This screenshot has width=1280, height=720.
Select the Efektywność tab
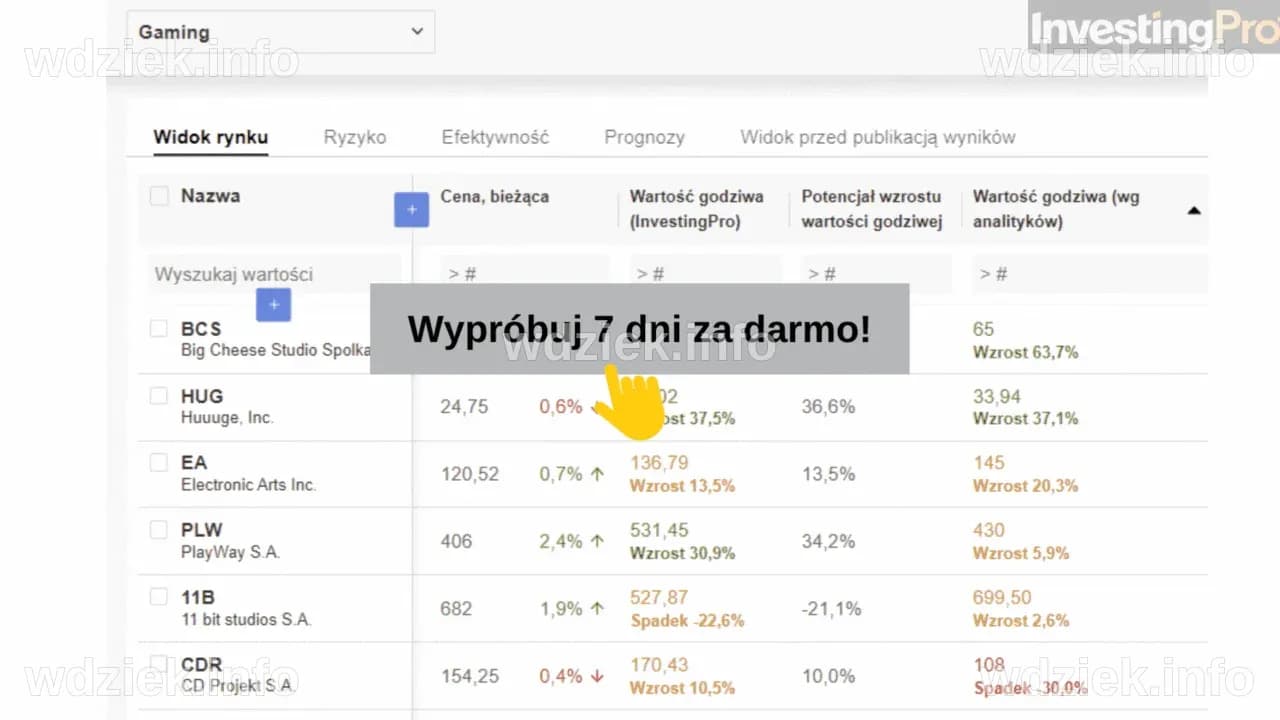[x=495, y=137]
